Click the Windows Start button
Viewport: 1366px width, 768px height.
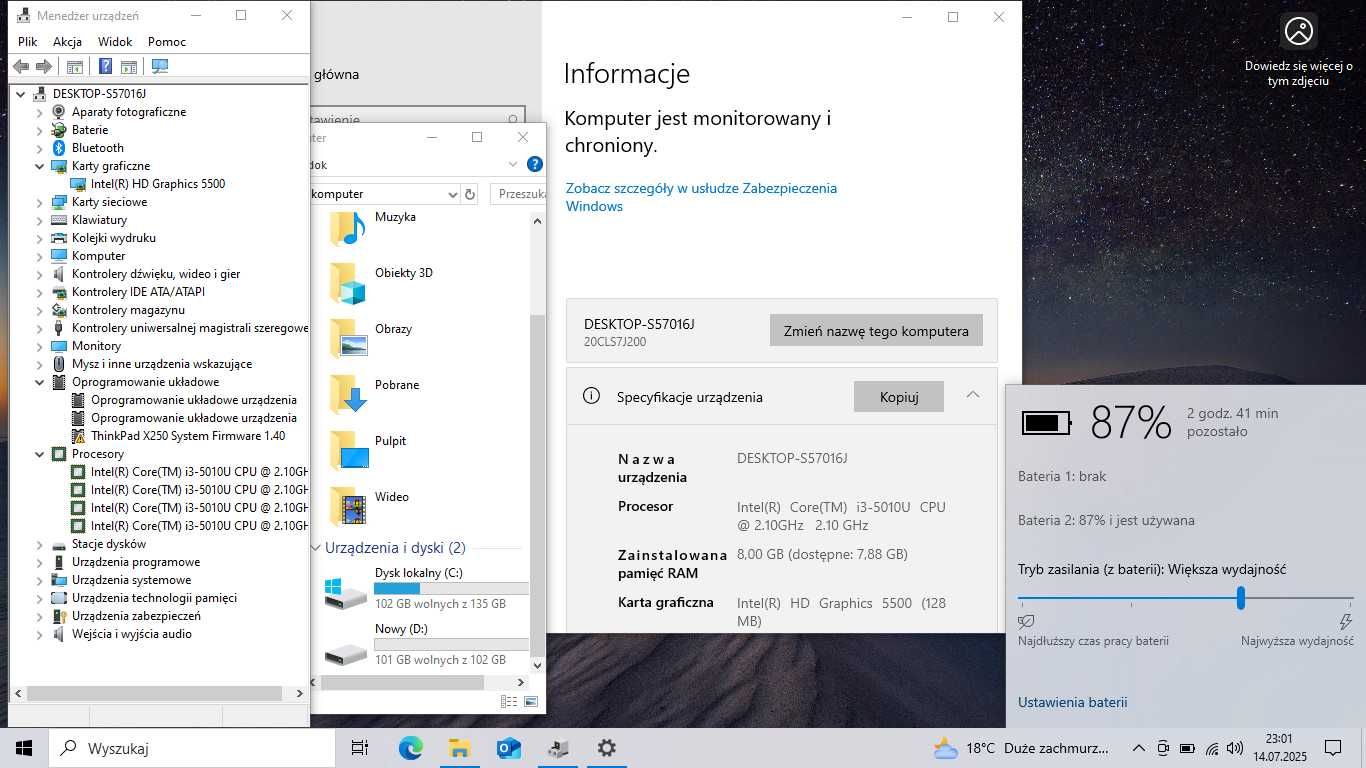click(24, 748)
